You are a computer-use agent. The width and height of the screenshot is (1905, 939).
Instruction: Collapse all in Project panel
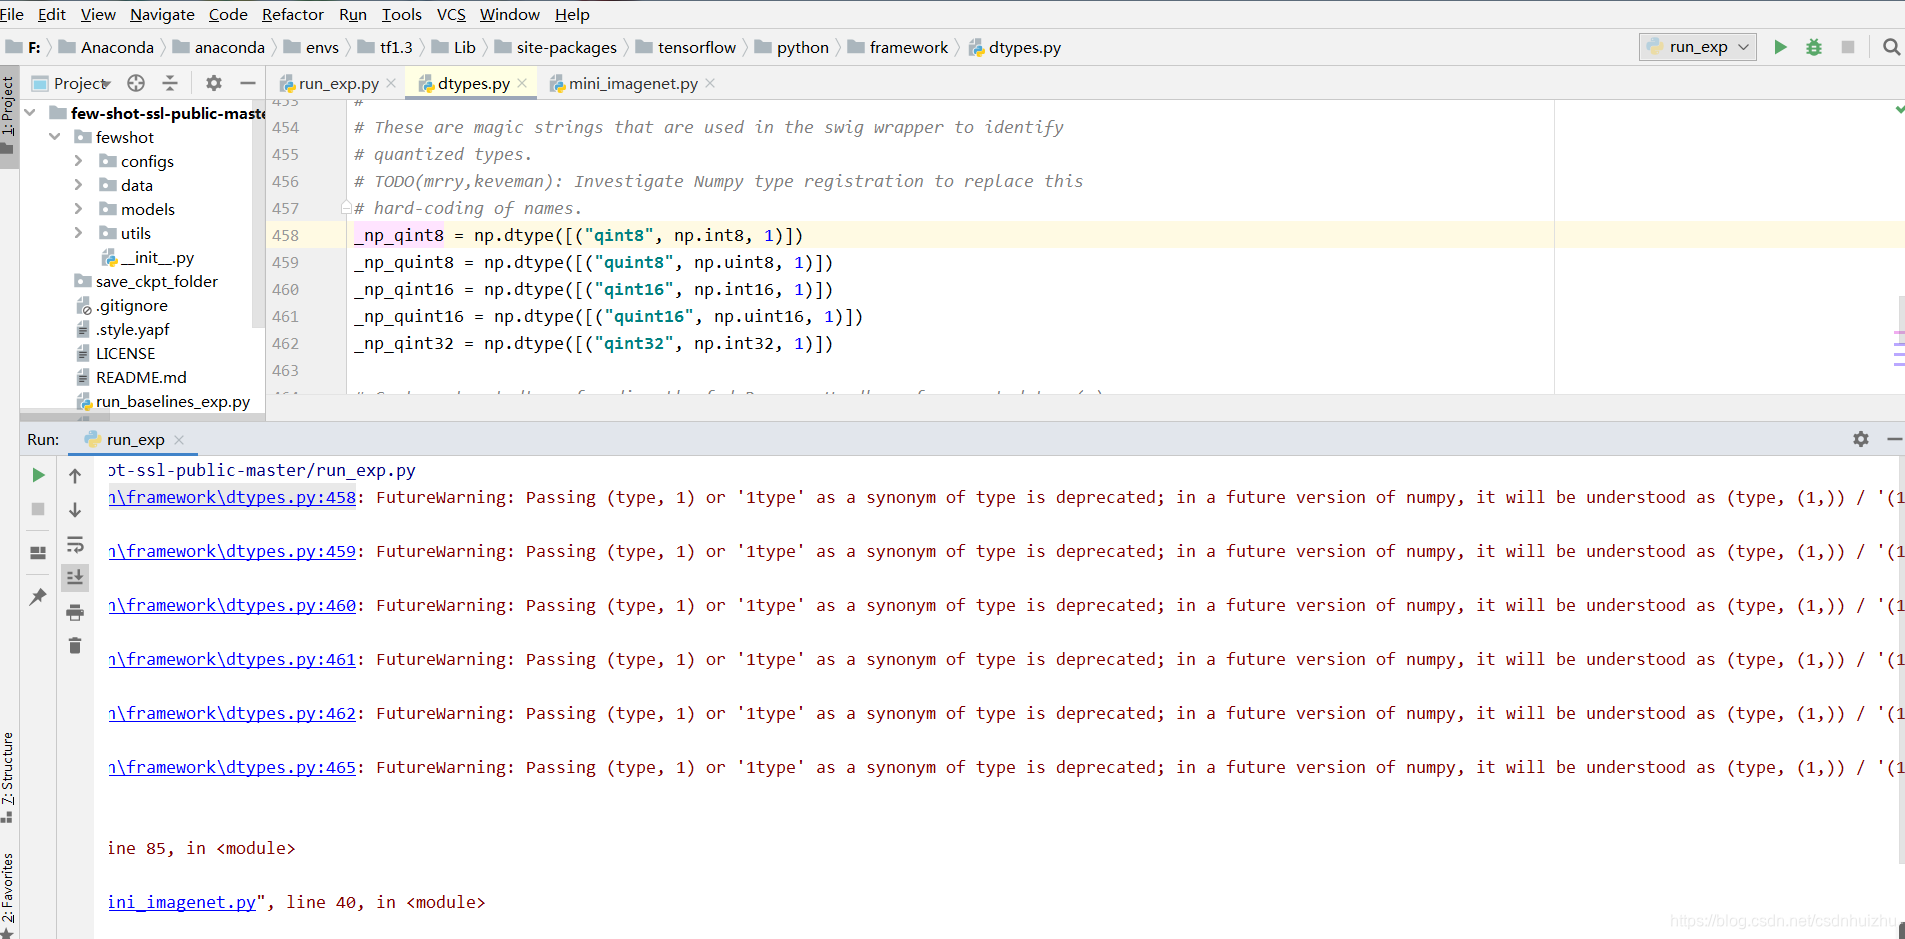pos(170,83)
